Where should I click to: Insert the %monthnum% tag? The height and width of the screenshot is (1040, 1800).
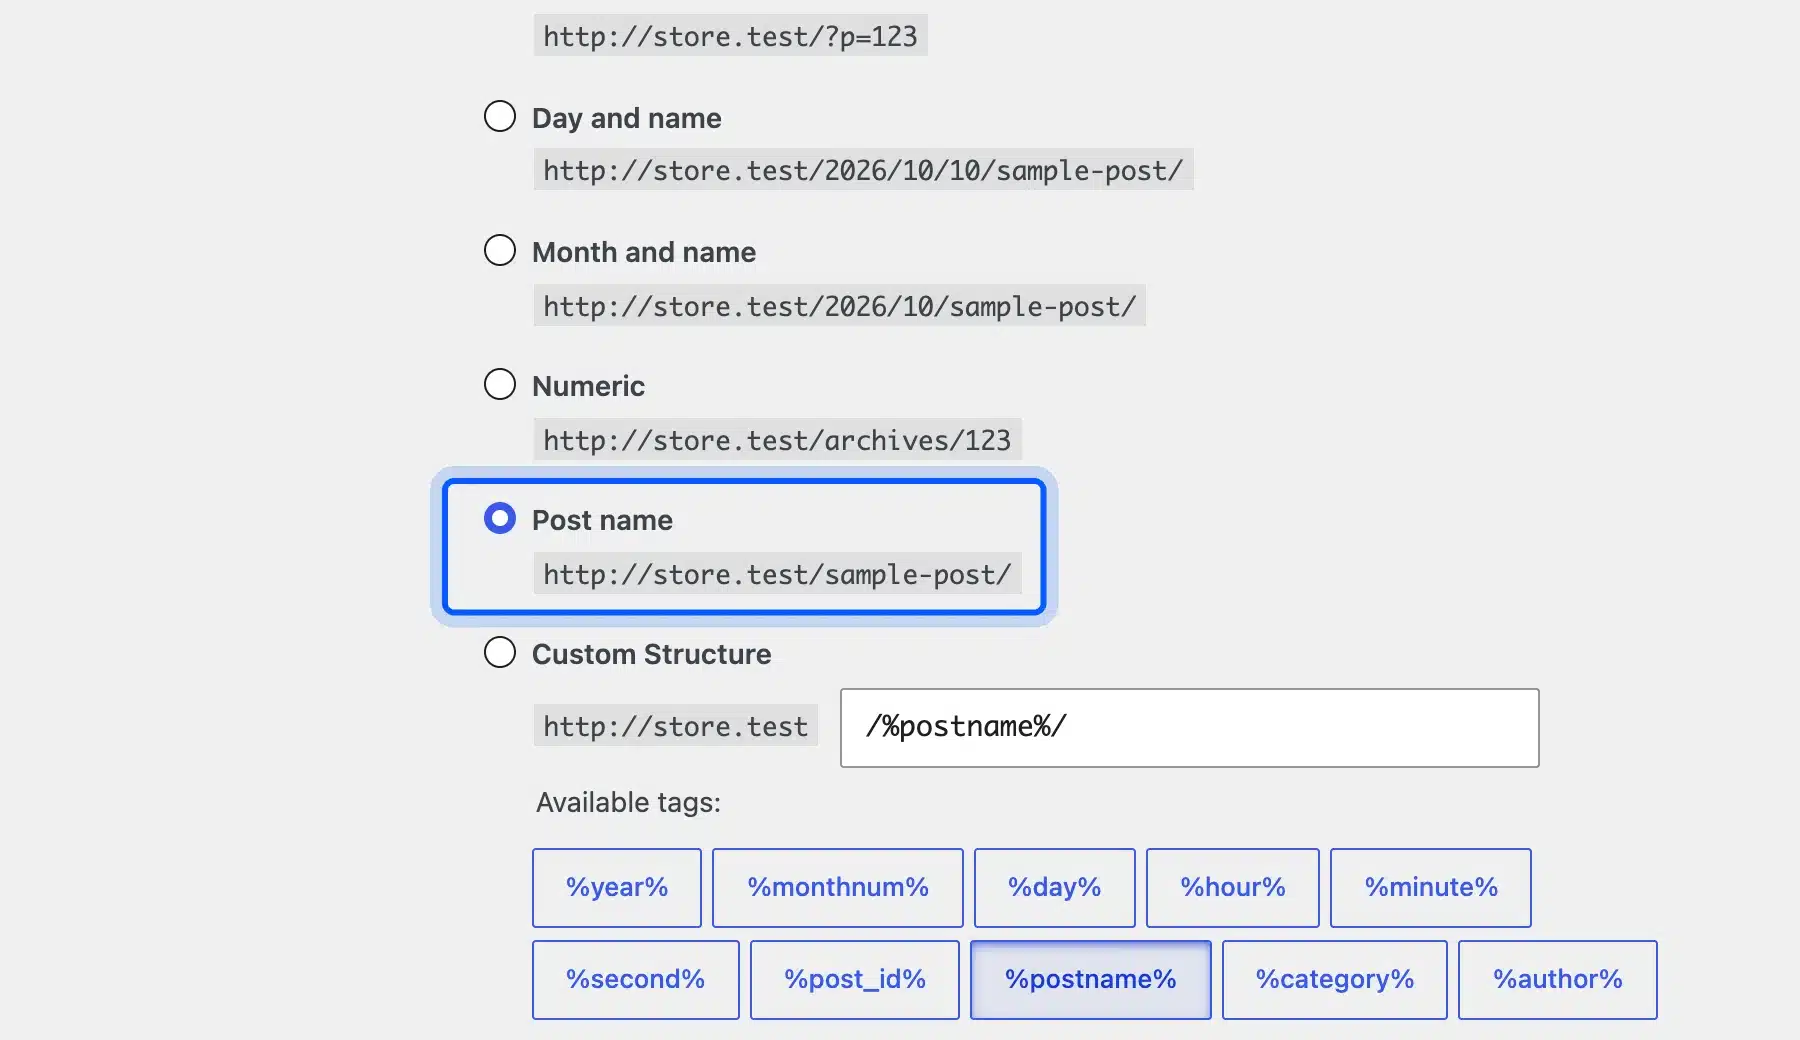pyautogui.click(x=838, y=888)
